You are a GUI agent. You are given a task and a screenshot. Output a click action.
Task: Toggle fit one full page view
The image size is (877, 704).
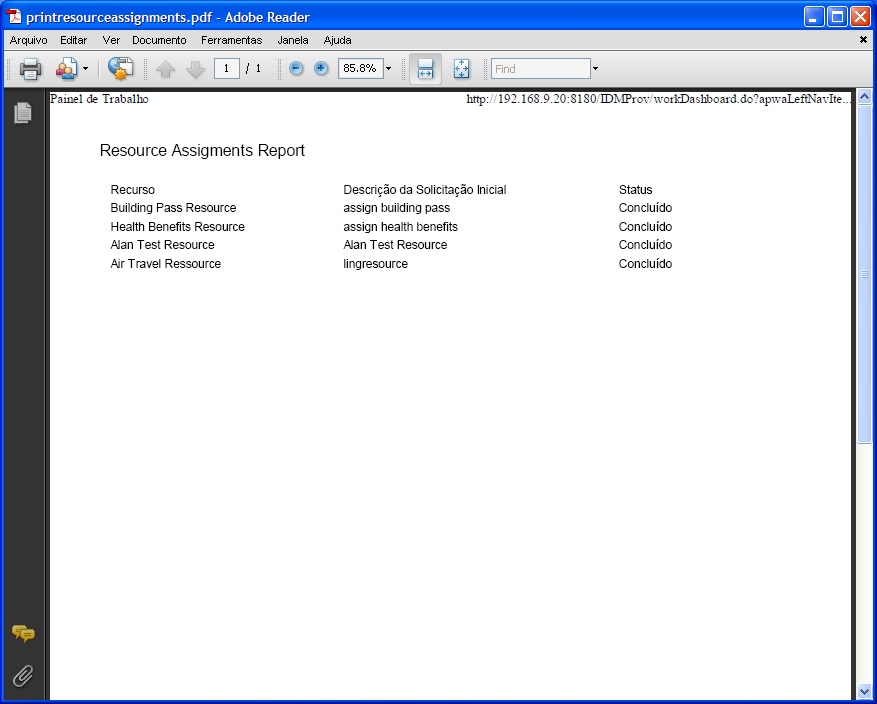[461, 69]
